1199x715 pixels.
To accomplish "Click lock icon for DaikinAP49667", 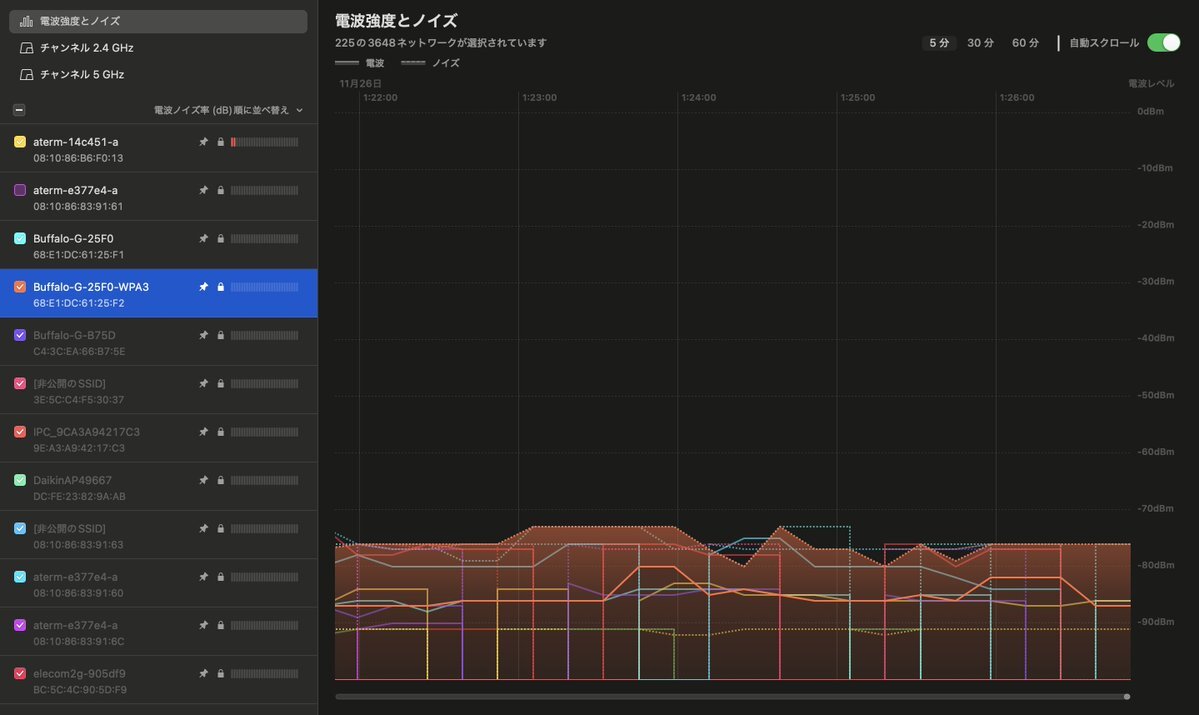I will [x=220, y=480].
